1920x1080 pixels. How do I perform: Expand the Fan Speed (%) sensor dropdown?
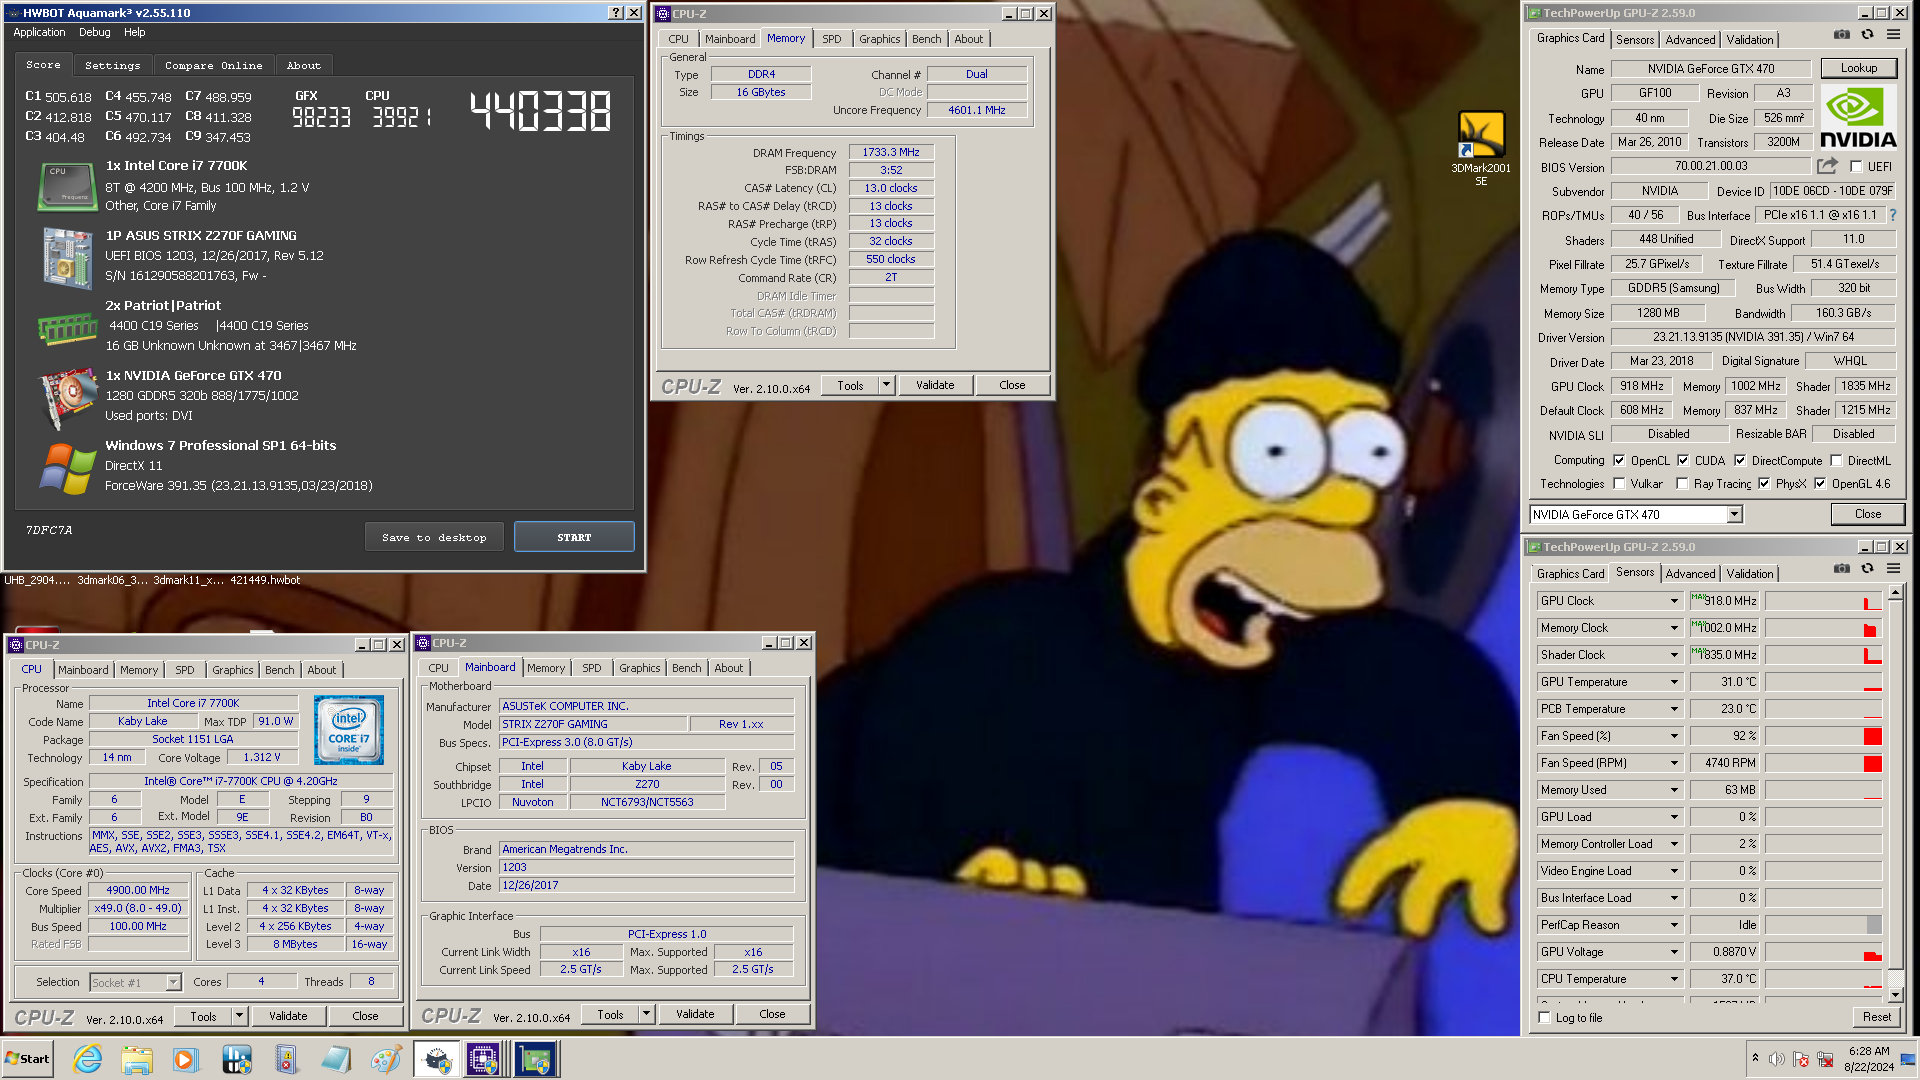point(1674,736)
